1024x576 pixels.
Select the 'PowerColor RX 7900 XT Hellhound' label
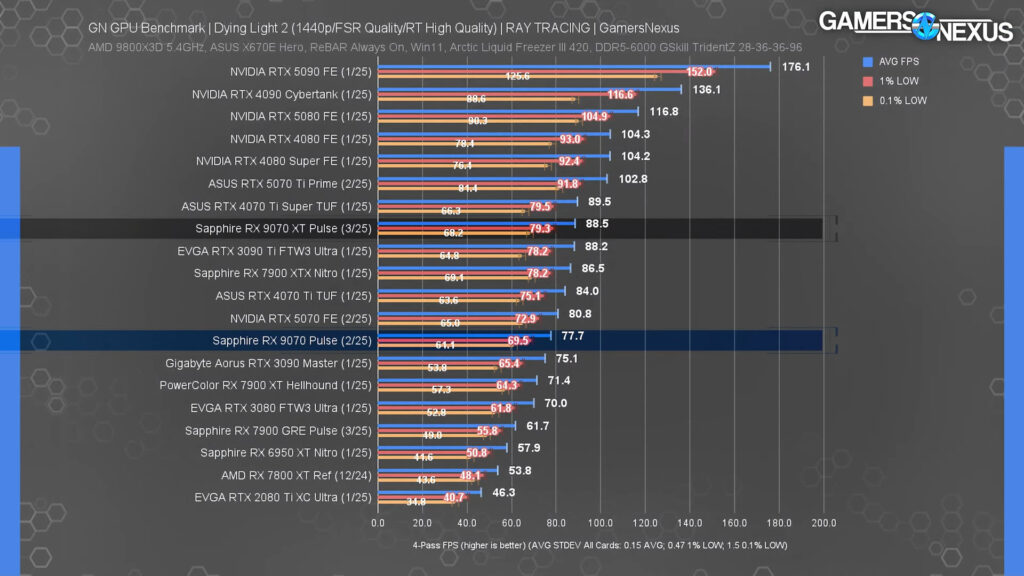249,385
